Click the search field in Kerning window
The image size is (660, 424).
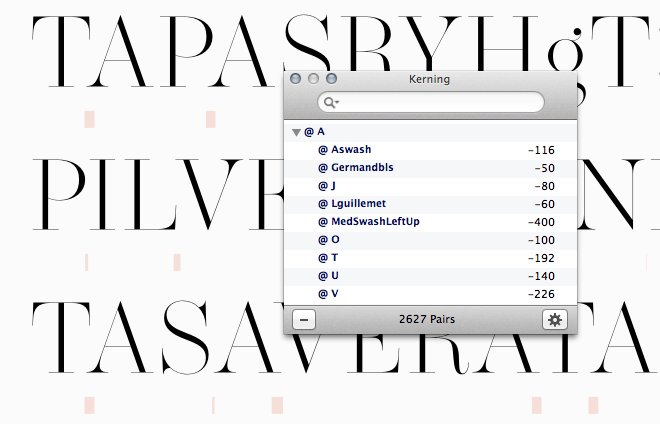[431, 102]
